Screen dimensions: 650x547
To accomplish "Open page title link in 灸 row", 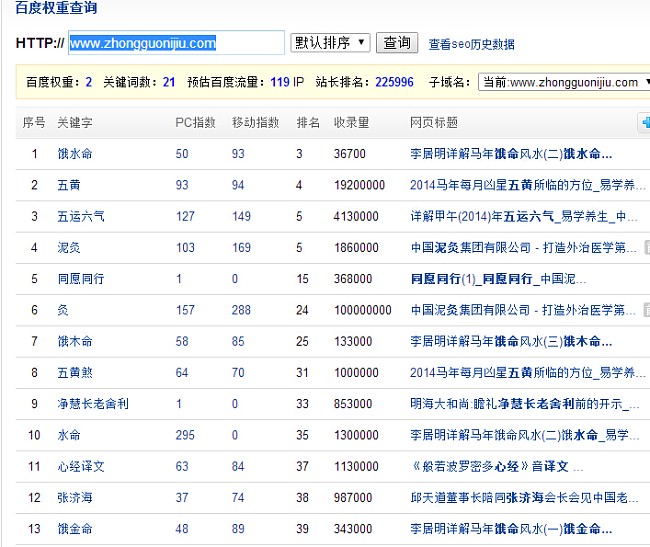I will (x=523, y=310).
